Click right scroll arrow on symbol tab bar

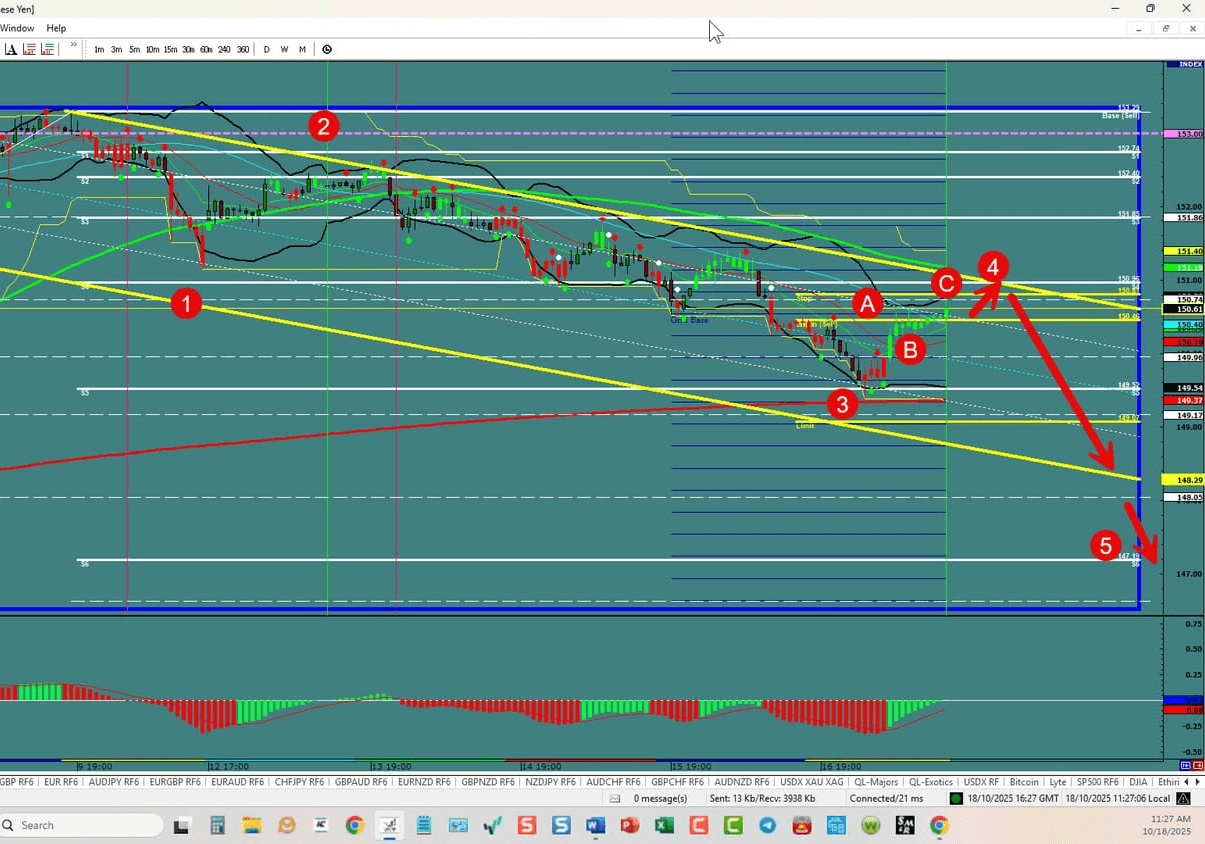1197,781
